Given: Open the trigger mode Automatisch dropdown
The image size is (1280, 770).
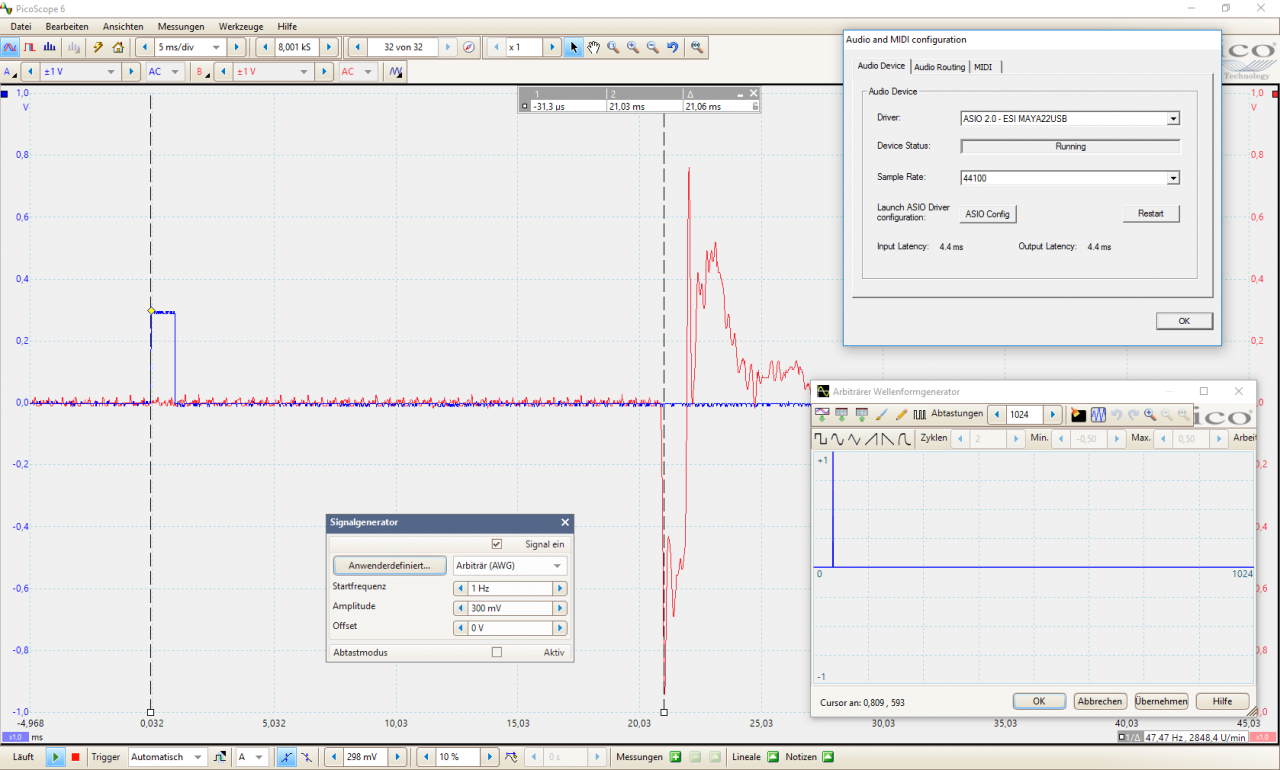Looking at the screenshot, I should coord(198,757).
